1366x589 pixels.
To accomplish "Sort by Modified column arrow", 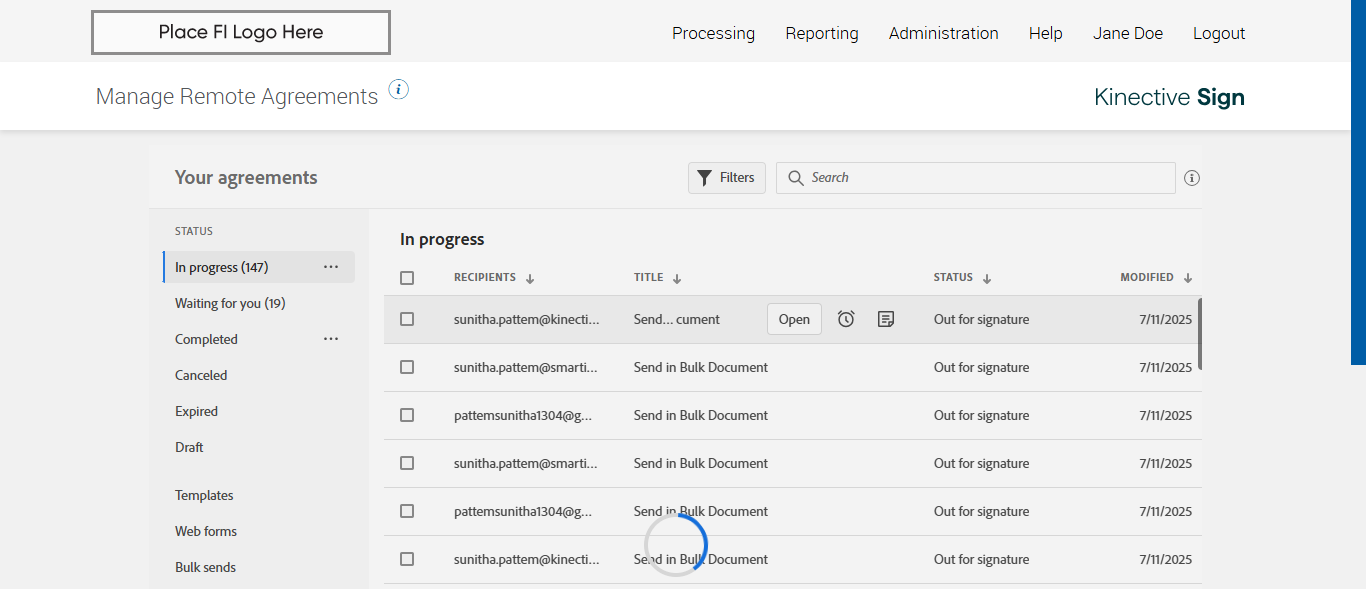I will pyautogui.click(x=1188, y=279).
